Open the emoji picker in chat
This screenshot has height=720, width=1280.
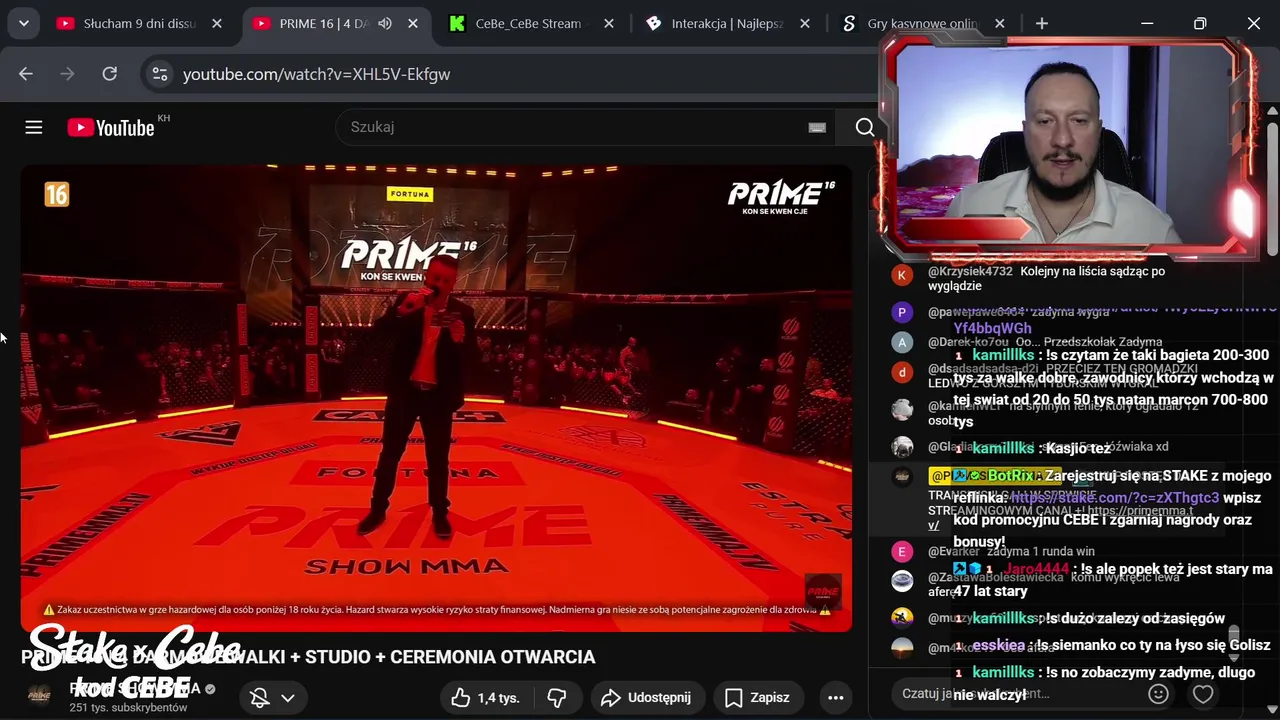click(x=1158, y=694)
